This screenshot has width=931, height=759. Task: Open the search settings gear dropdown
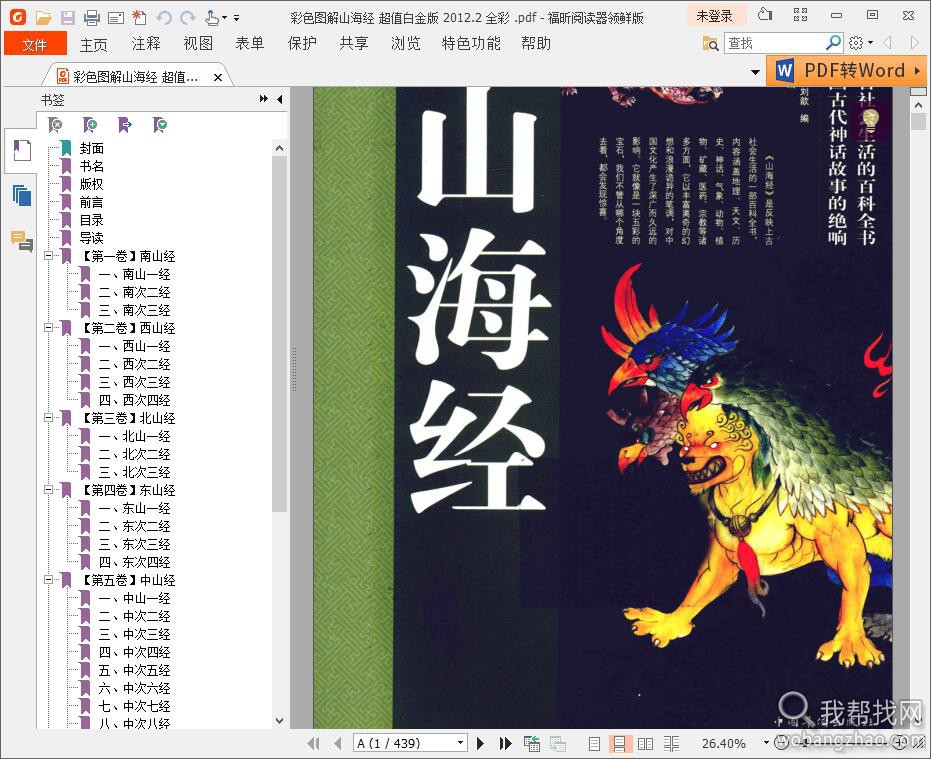[860, 43]
